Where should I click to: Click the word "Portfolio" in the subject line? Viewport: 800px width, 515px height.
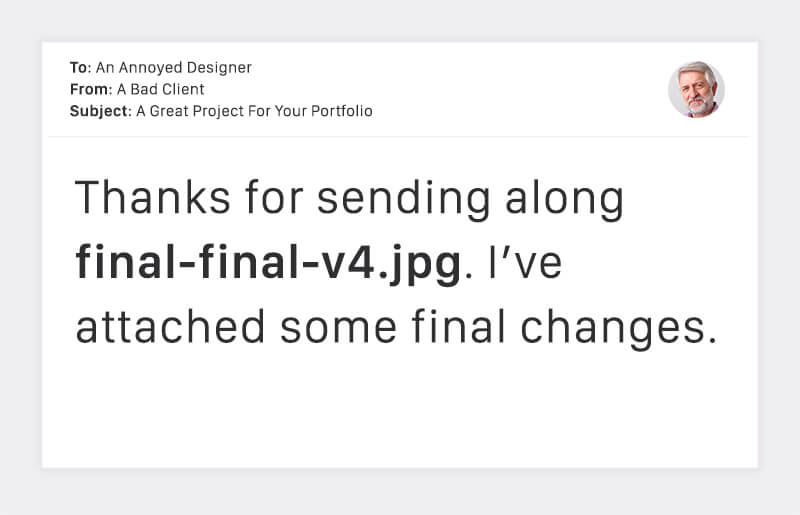341,111
